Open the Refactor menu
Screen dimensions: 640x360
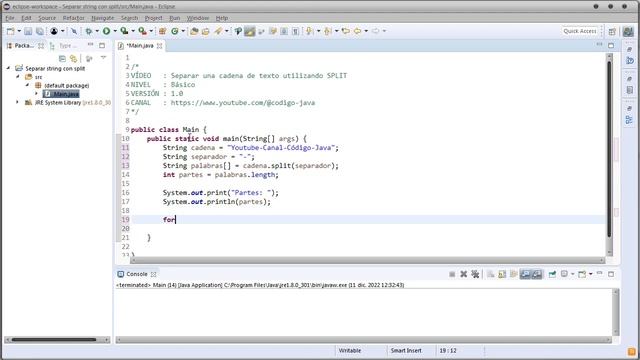(73, 18)
